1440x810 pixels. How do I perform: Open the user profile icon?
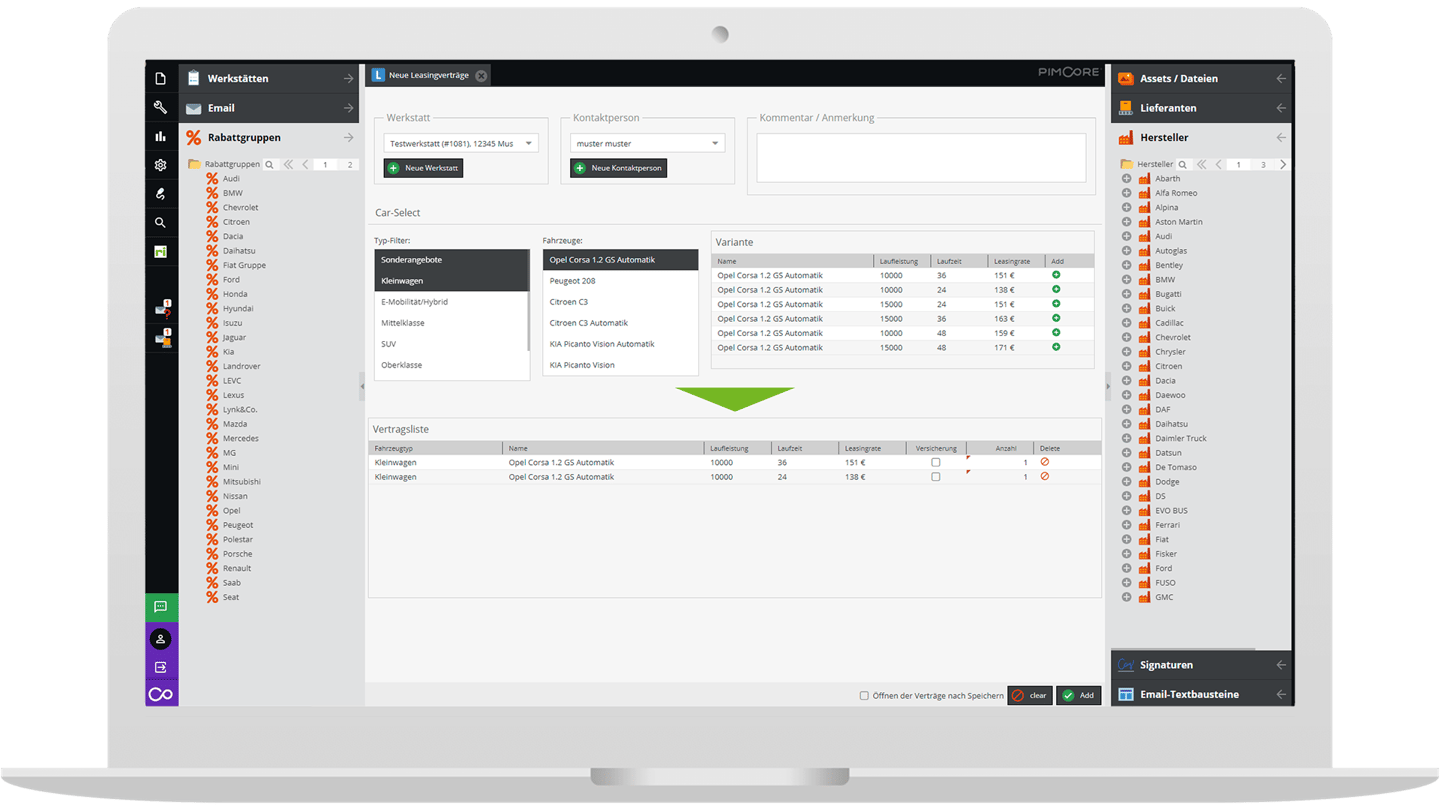coord(161,639)
